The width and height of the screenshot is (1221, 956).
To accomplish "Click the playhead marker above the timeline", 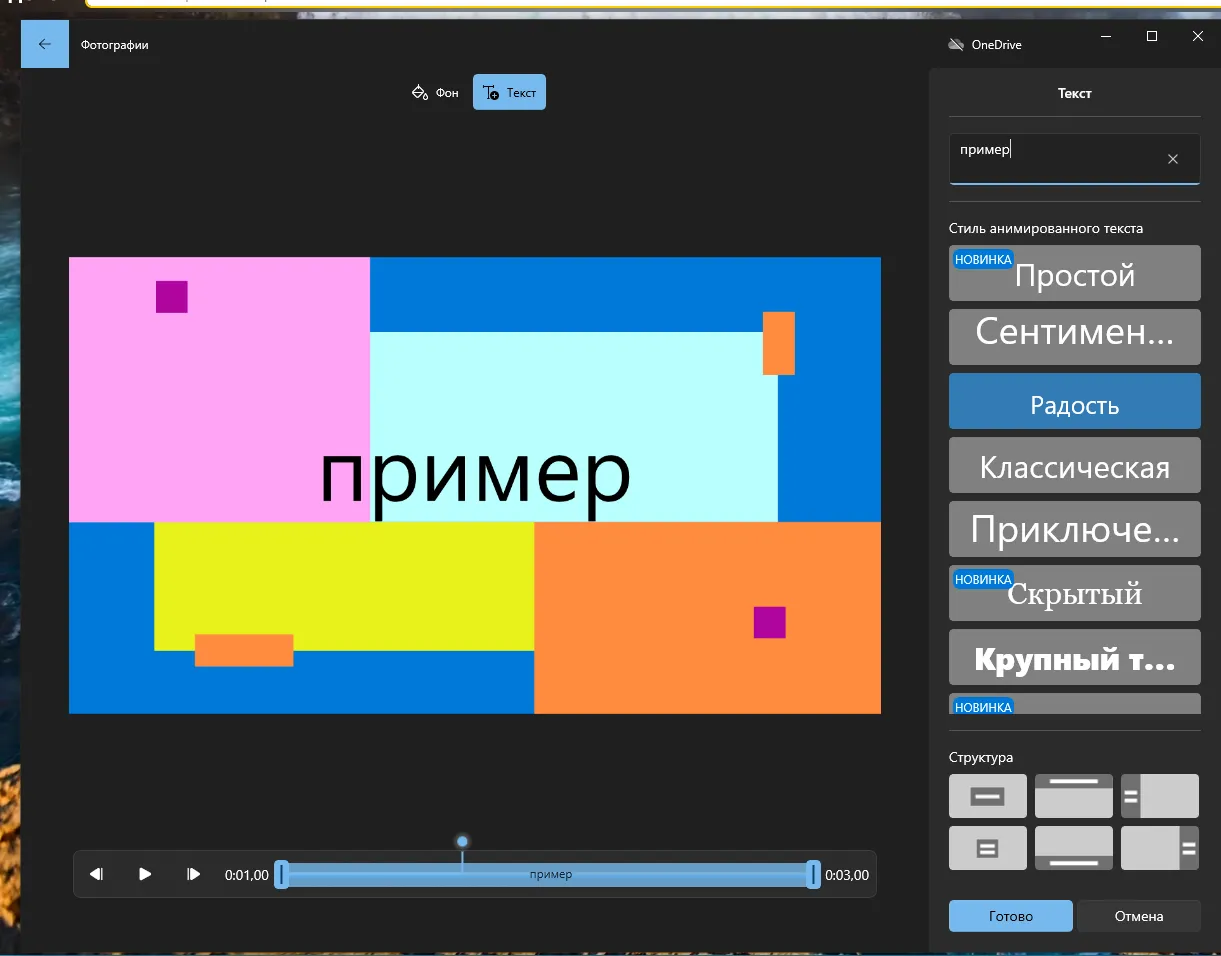I will pyautogui.click(x=462, y=842).
